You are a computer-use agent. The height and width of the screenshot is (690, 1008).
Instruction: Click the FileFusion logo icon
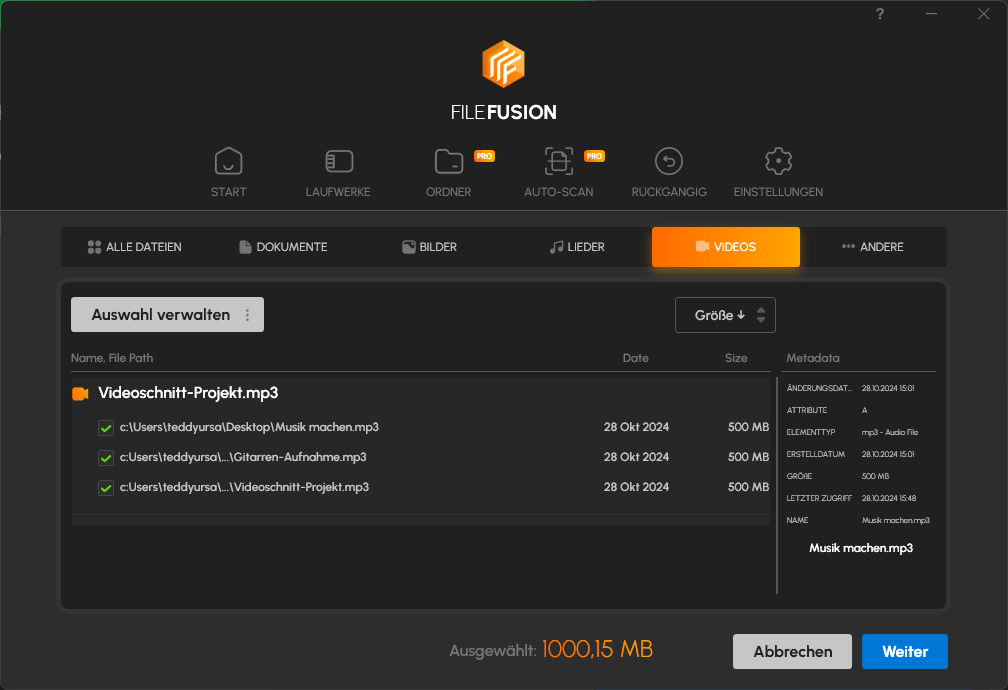tap(504, 64)
